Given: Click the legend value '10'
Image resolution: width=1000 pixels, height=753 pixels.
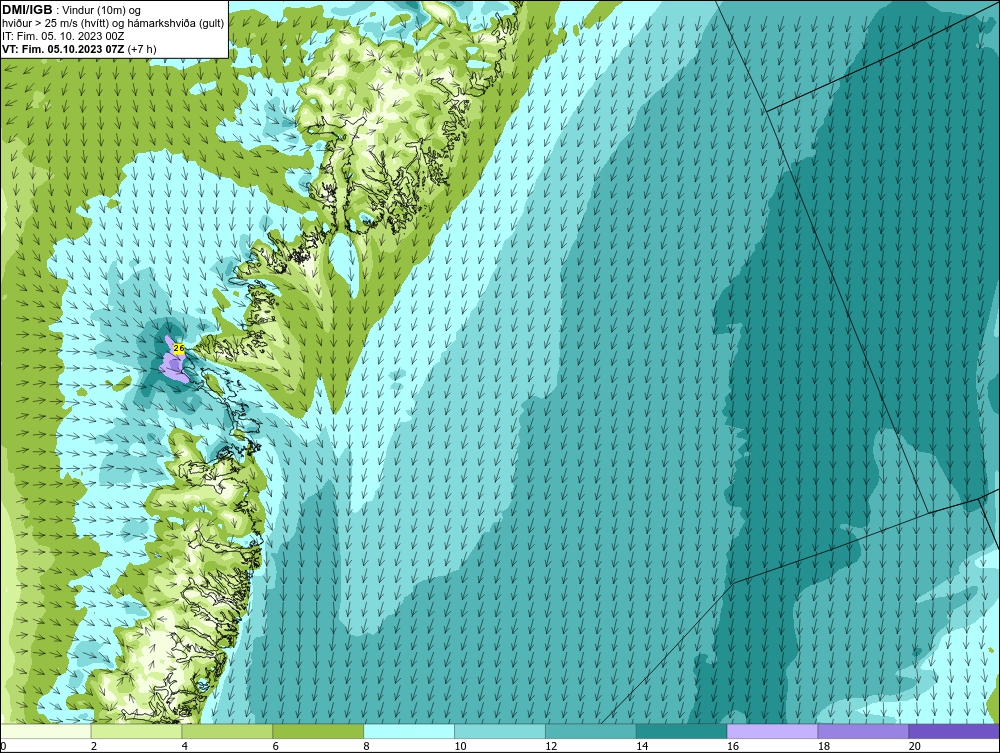Looking at the screenshot, I should tap(460, 746).
